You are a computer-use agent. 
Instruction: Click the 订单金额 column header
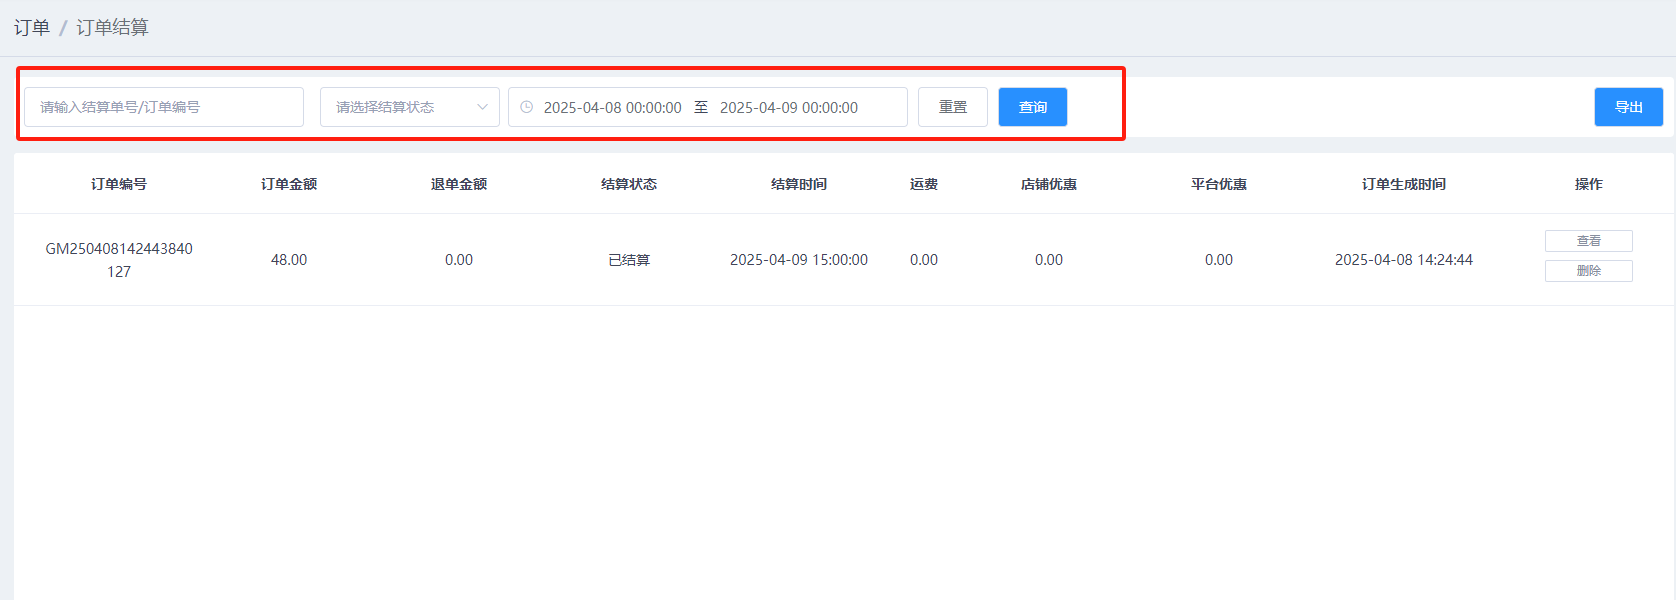click(x=289, y=184)
